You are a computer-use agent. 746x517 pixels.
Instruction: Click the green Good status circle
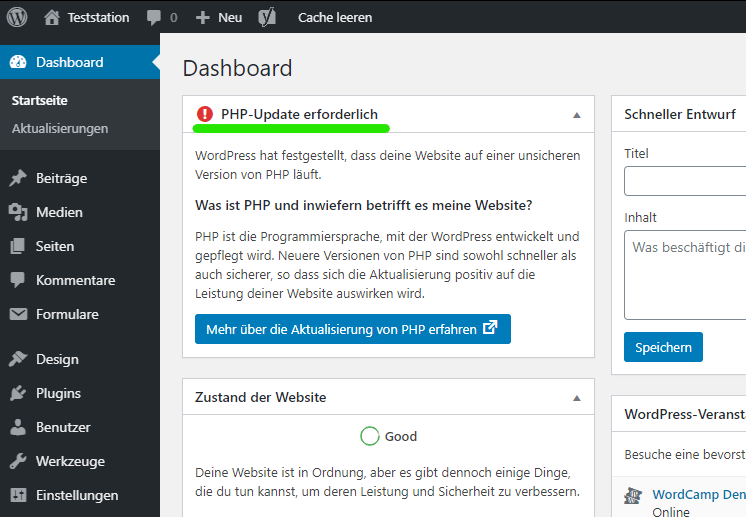(370, 436)
